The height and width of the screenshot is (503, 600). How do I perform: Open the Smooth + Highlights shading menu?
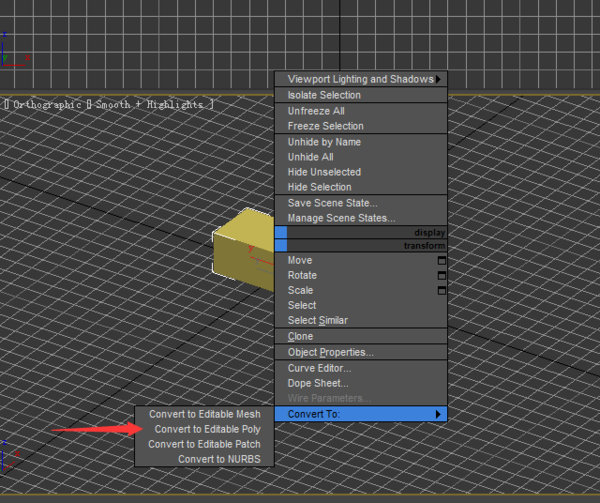pyautogui.click(x=150, y=104)
